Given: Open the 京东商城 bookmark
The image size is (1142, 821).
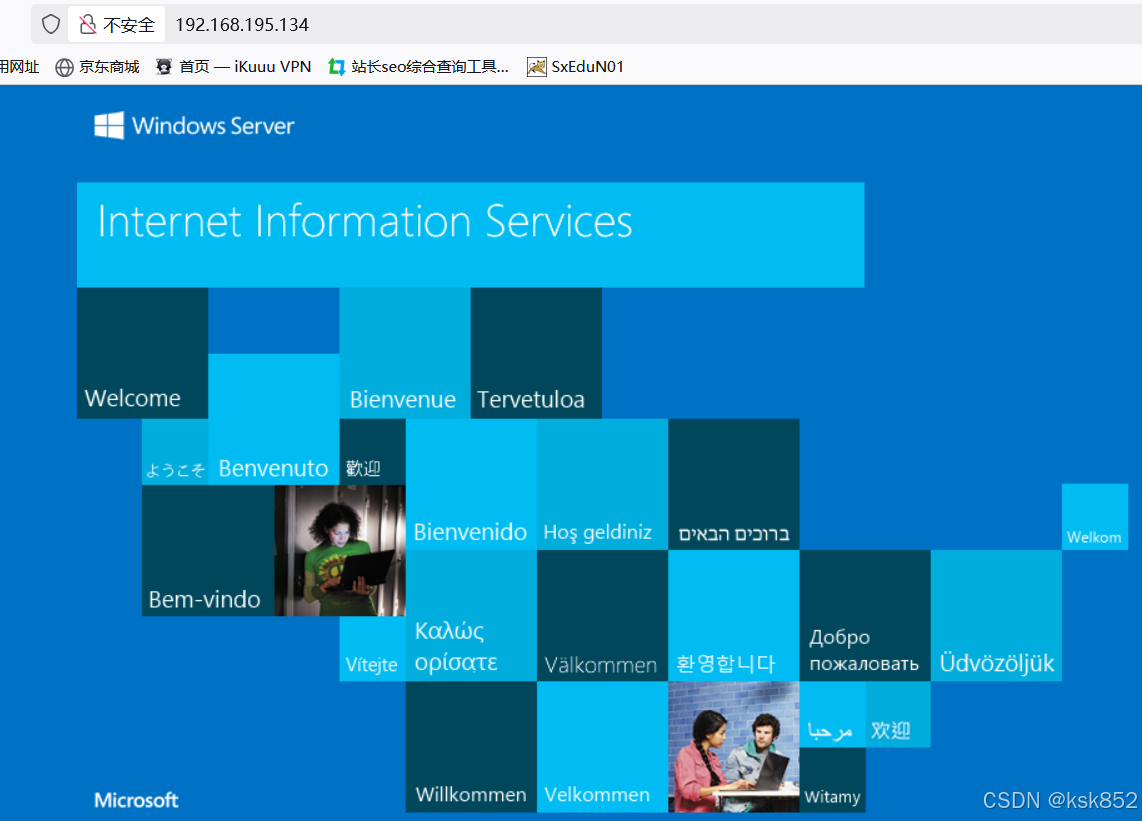Looking at the screenshot, I should (x=97, y=67).
